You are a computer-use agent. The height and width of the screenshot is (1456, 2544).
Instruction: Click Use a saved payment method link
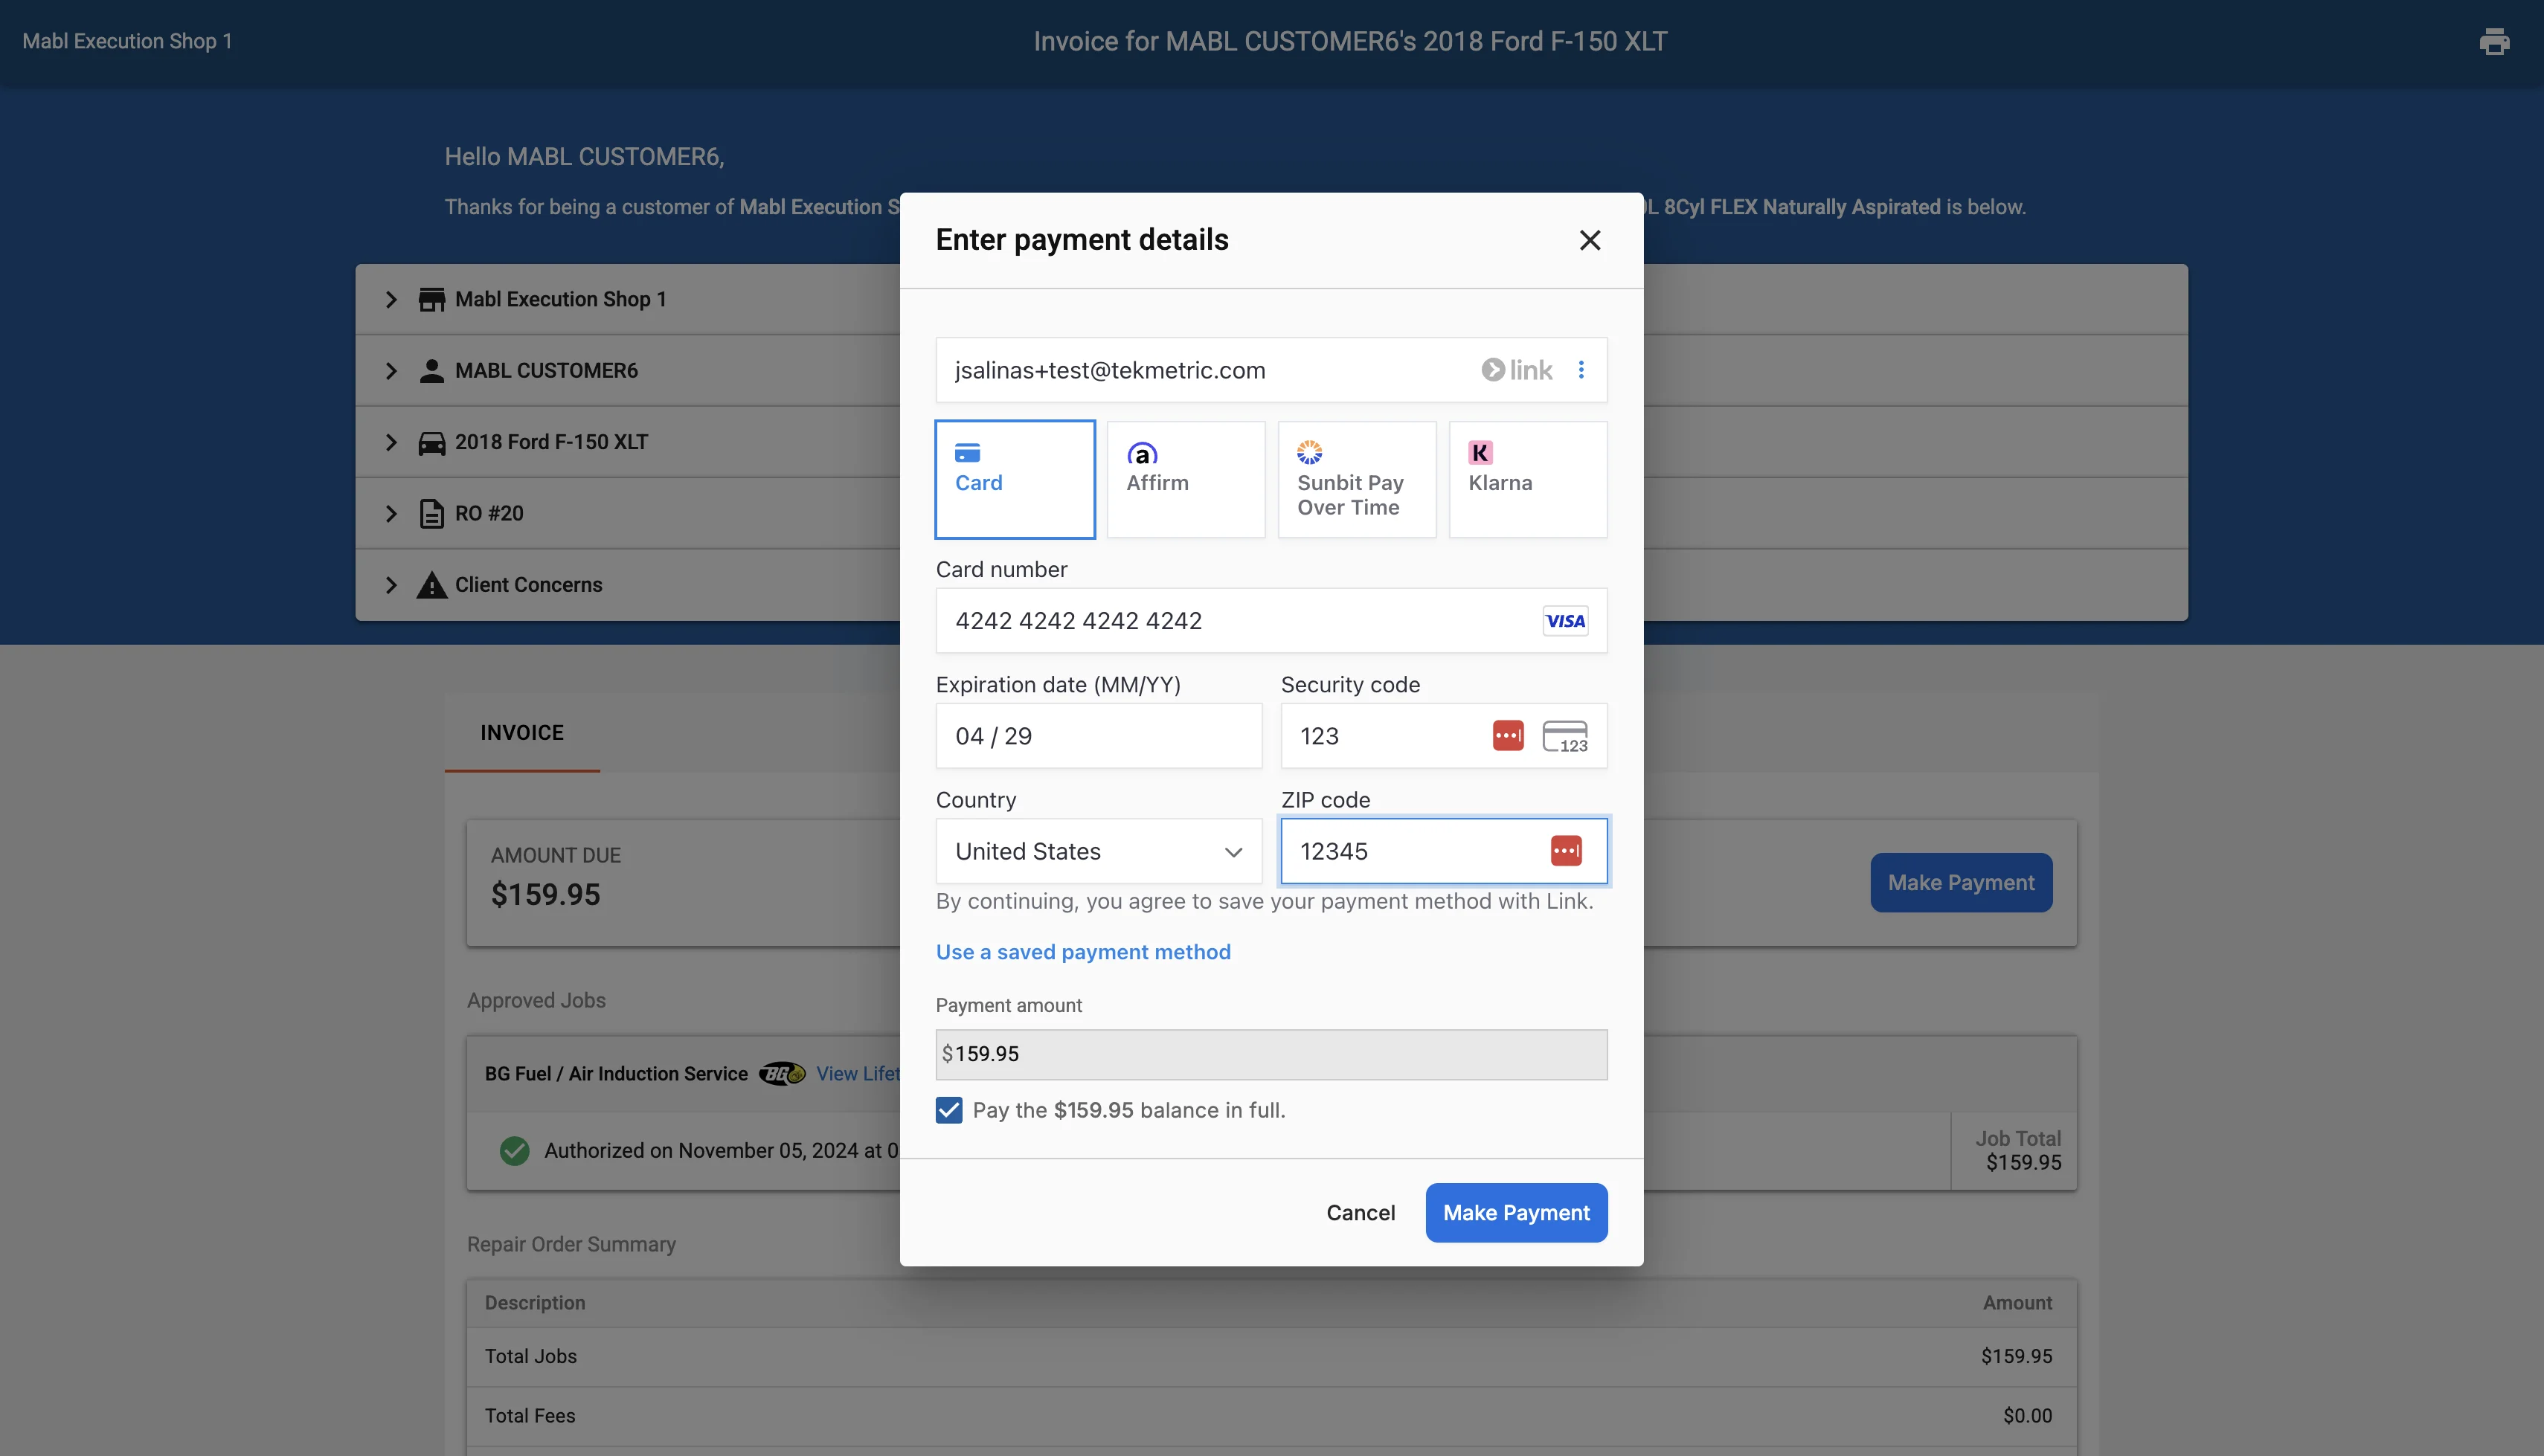tap(1083, 952)
